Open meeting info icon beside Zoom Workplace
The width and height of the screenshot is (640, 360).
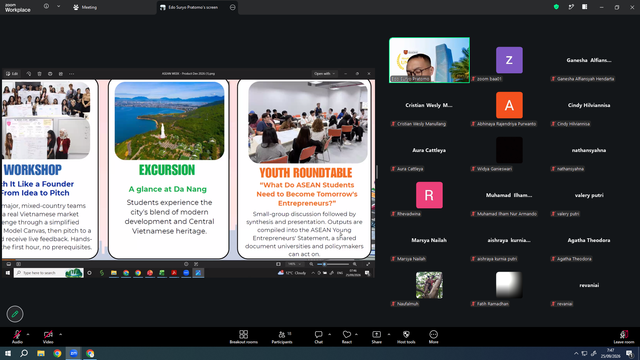(x=46, y=7)
